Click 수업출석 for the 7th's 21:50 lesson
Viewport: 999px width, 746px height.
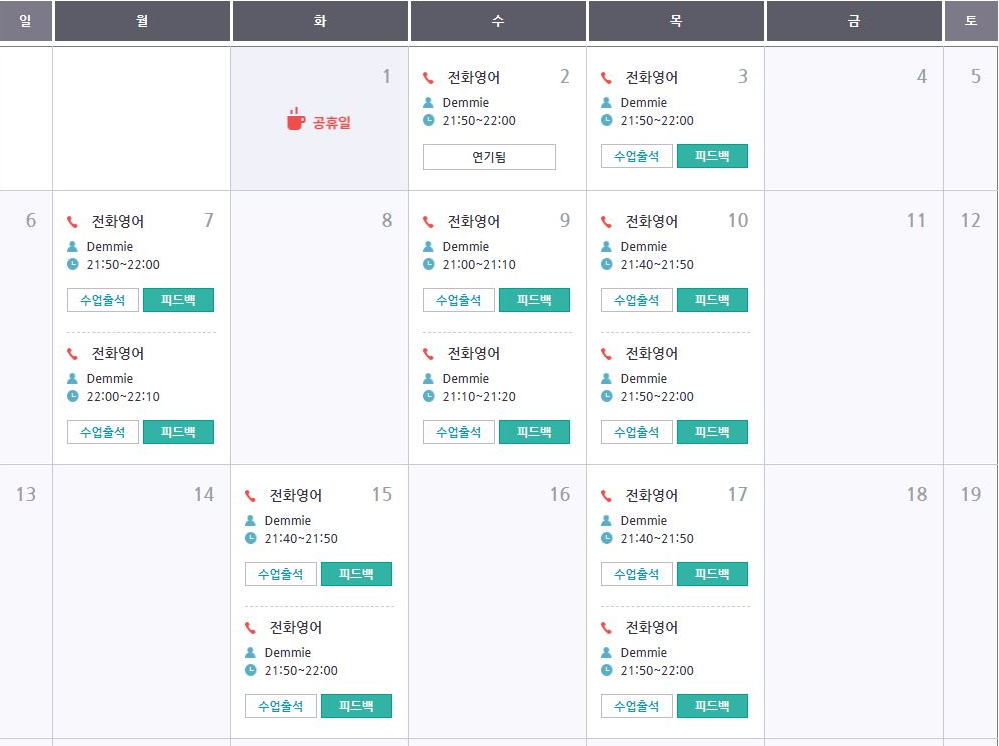click(103, 300)
